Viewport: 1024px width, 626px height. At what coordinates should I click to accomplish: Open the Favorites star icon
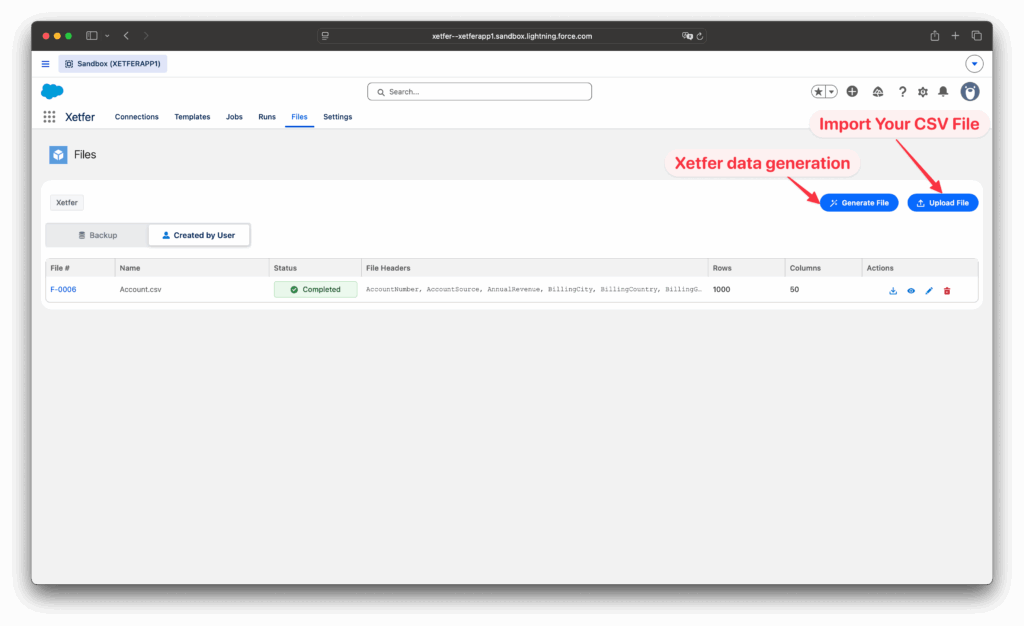(818, 92)
